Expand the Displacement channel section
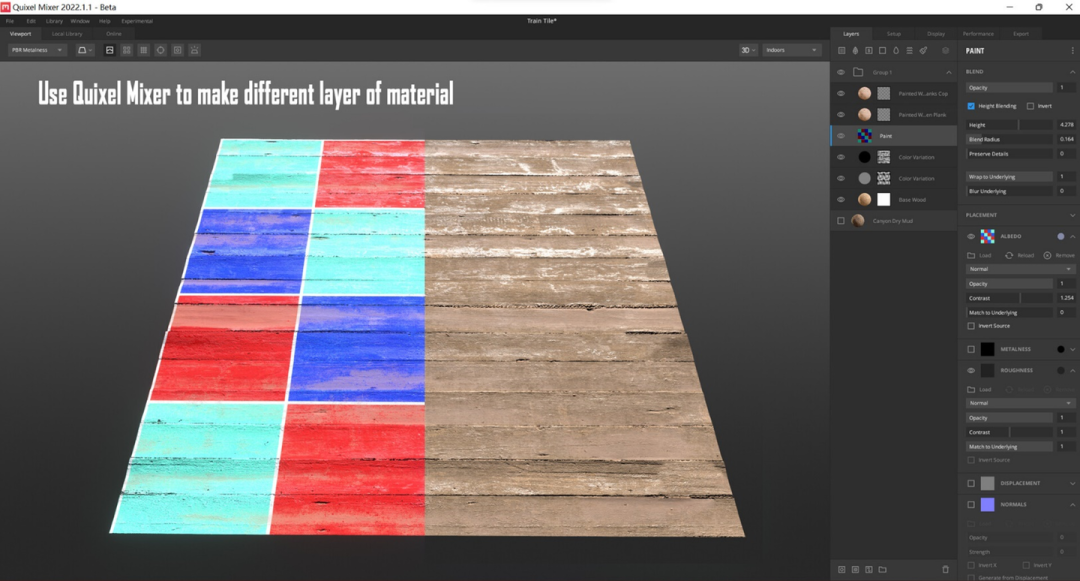 click(1072, 484)
